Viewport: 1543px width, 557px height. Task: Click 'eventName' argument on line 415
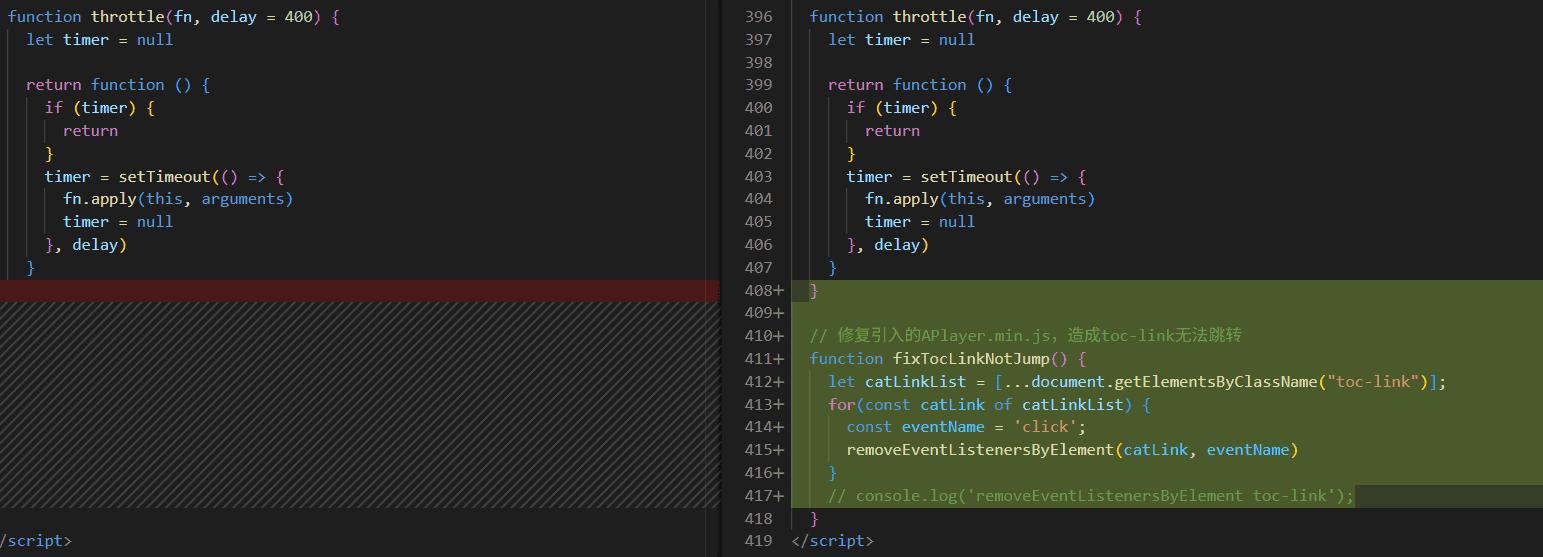1248,450
